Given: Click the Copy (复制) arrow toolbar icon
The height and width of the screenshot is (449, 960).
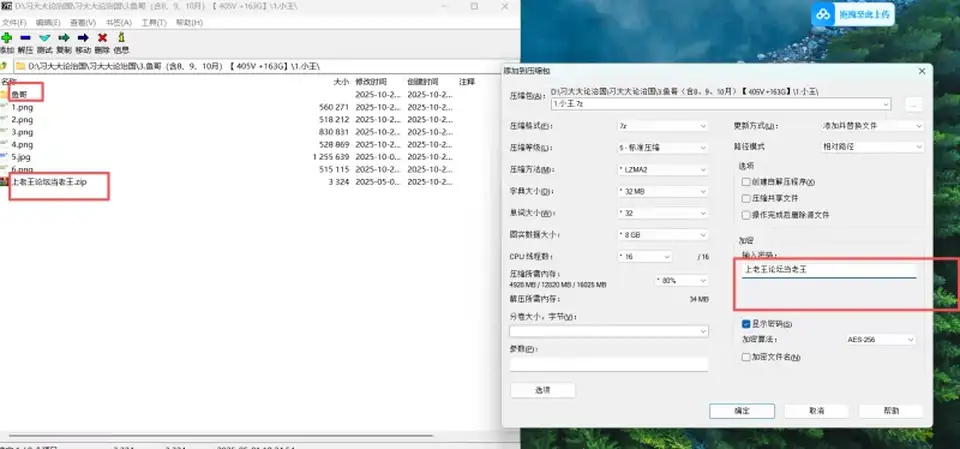Looking at the screenshot, I should click(64, 38).
